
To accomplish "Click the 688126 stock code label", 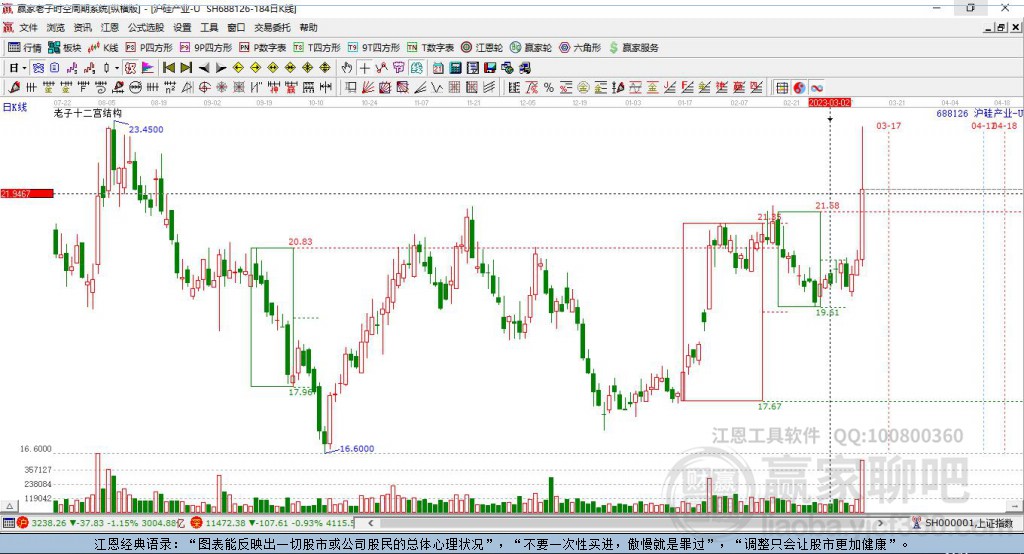I will 952,113.
